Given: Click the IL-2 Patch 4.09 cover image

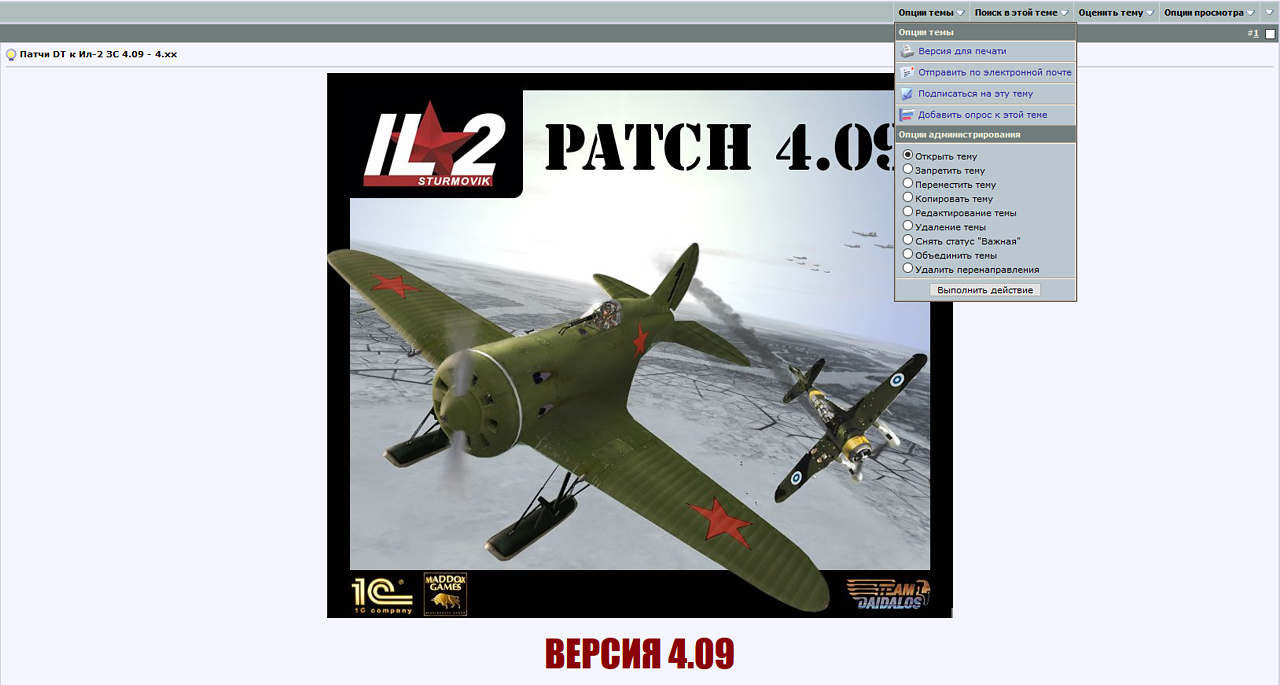Looking at the screenshot, I should [640, 345].
